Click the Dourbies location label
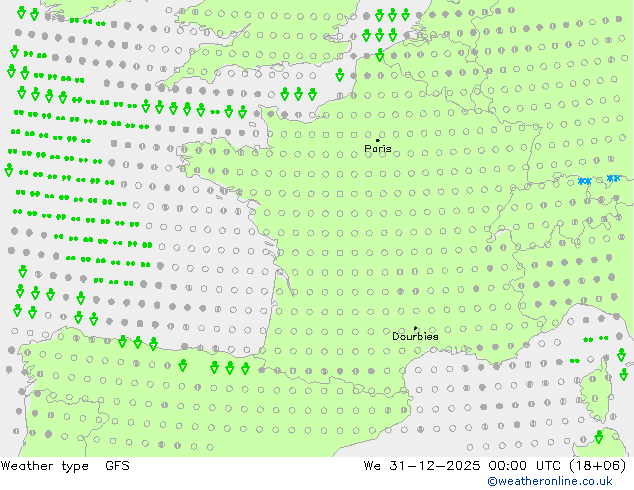 tap(415, 336)
